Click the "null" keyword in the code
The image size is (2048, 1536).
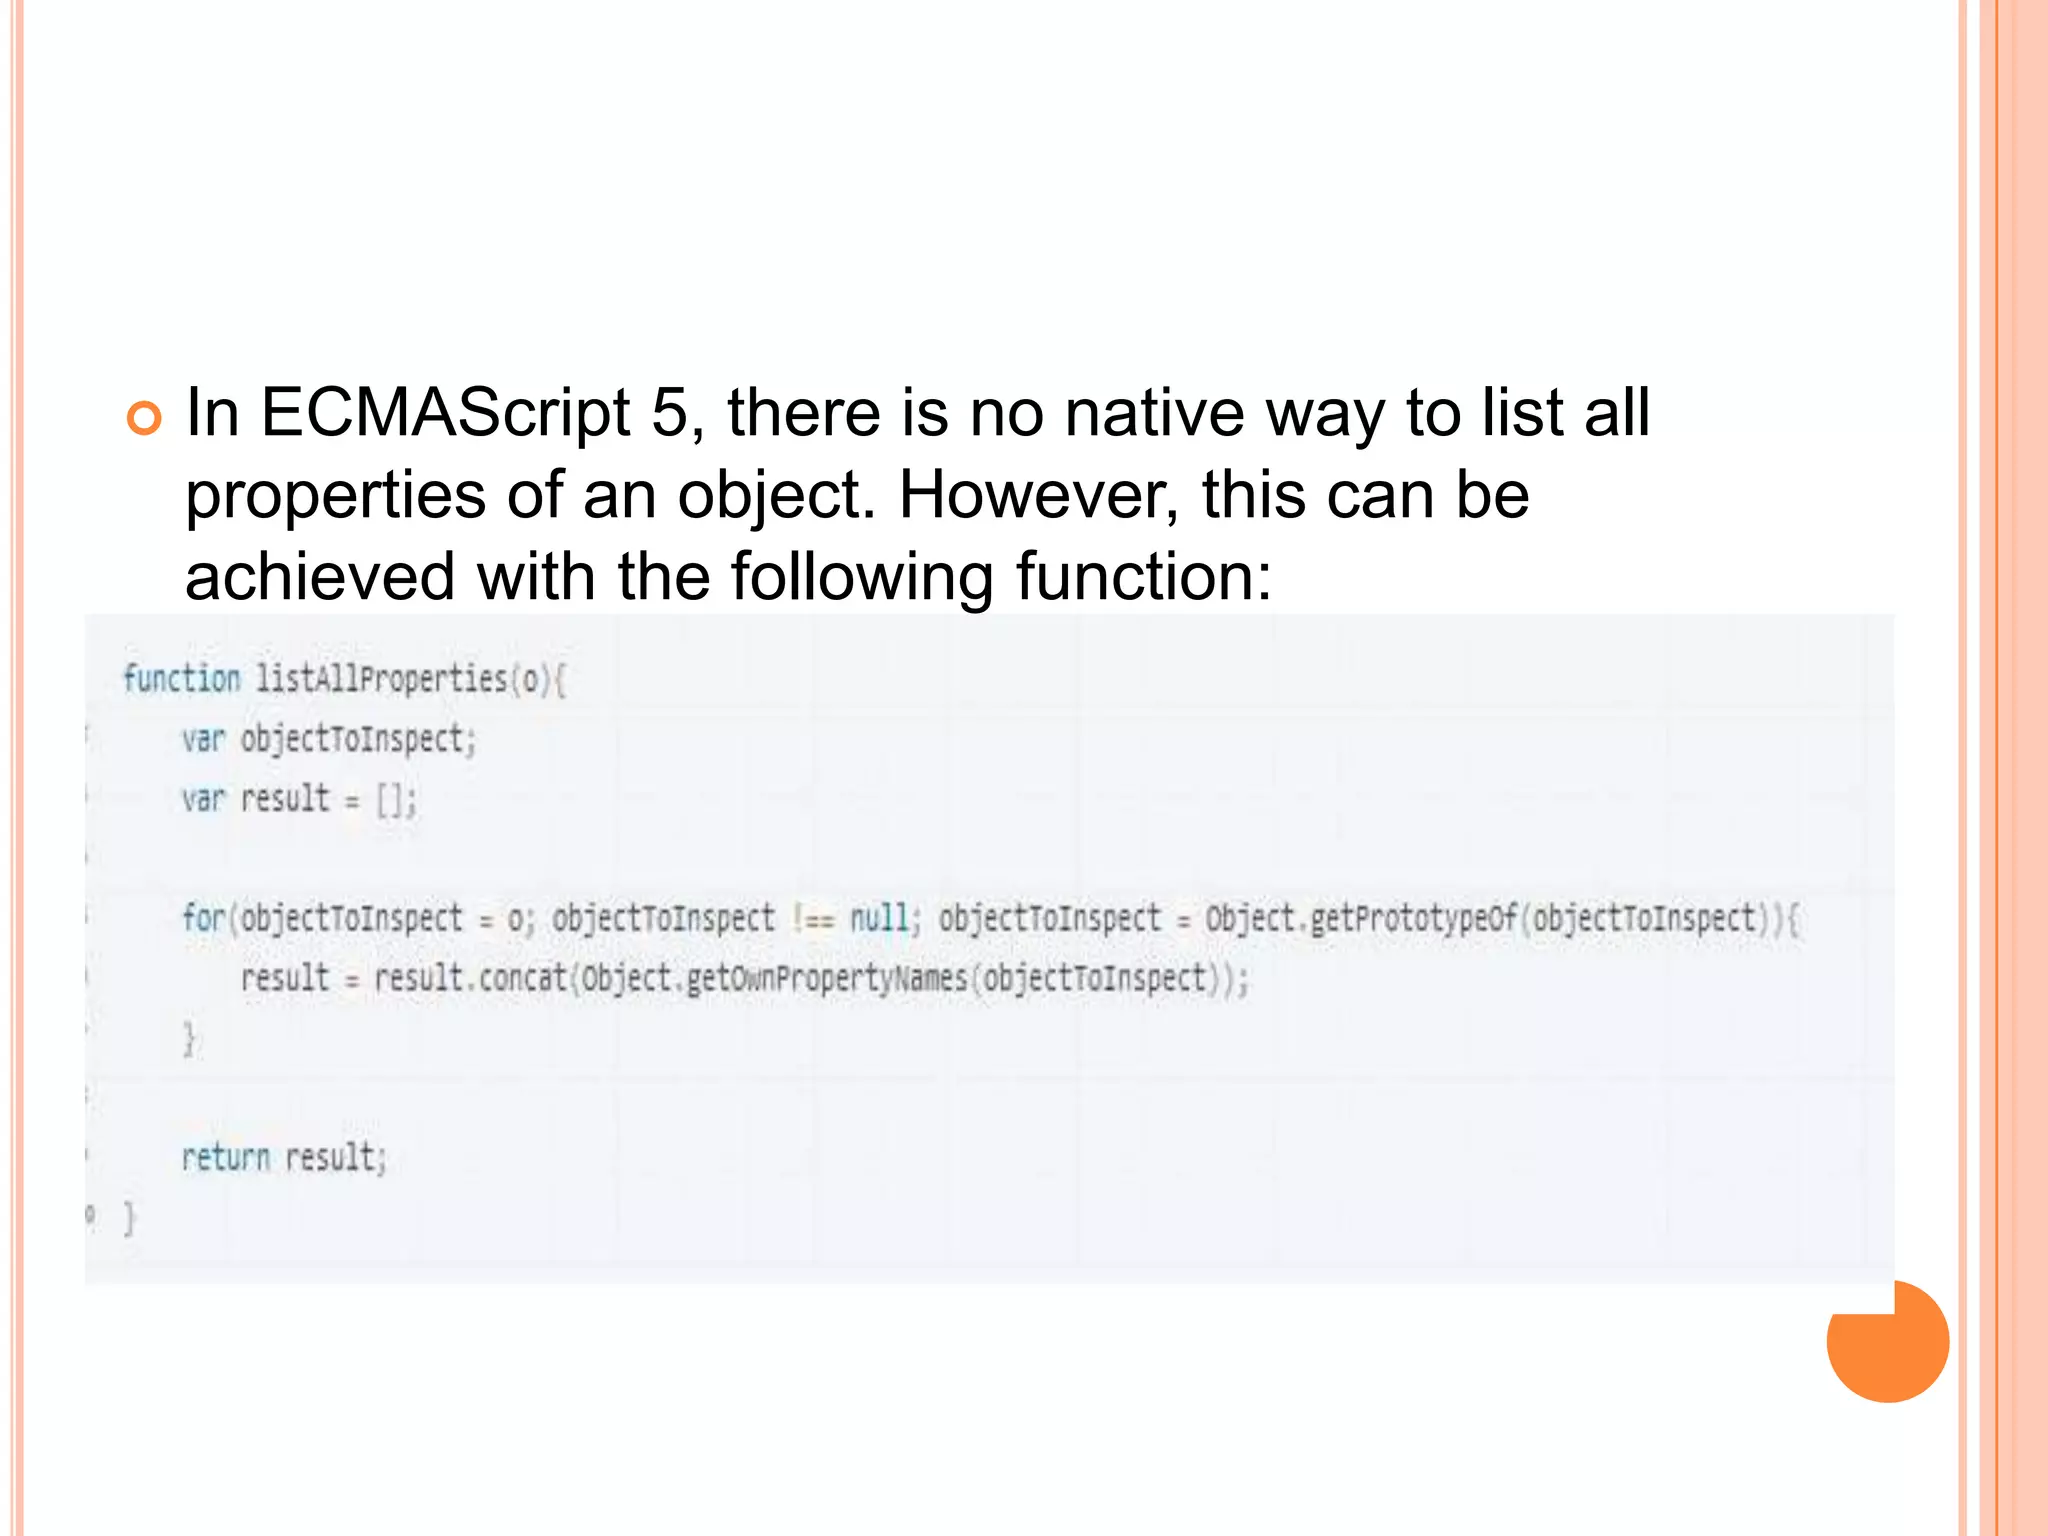[879, 918]
